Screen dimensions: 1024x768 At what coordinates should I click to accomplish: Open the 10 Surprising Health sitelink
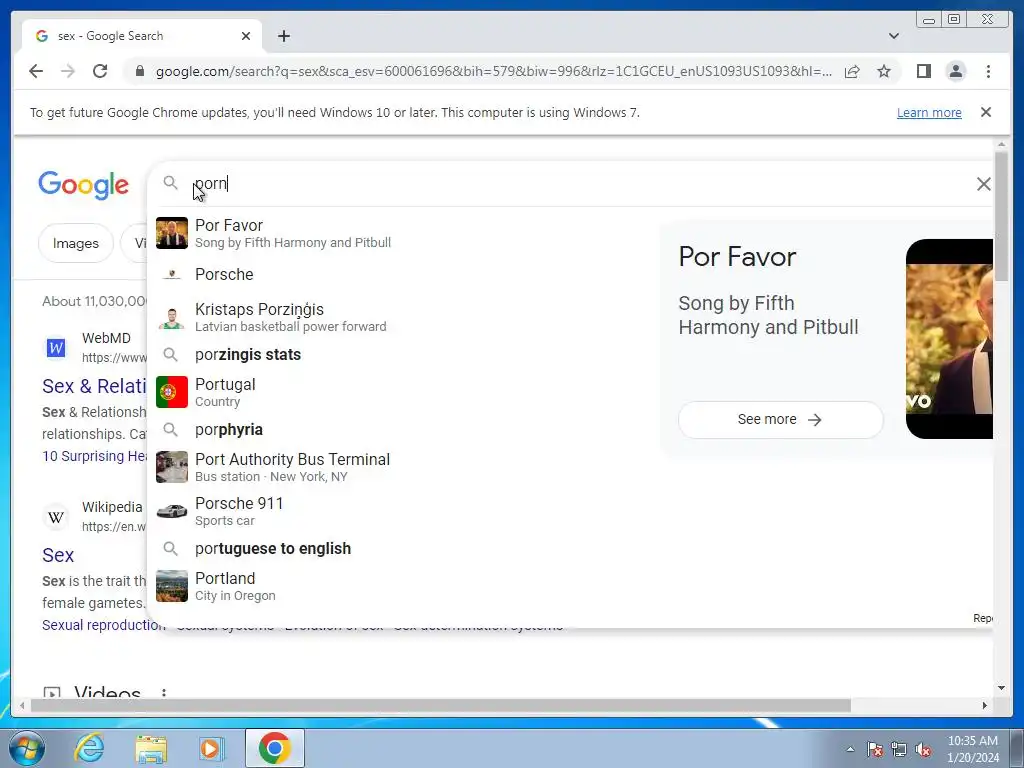[x=95, y=456]
